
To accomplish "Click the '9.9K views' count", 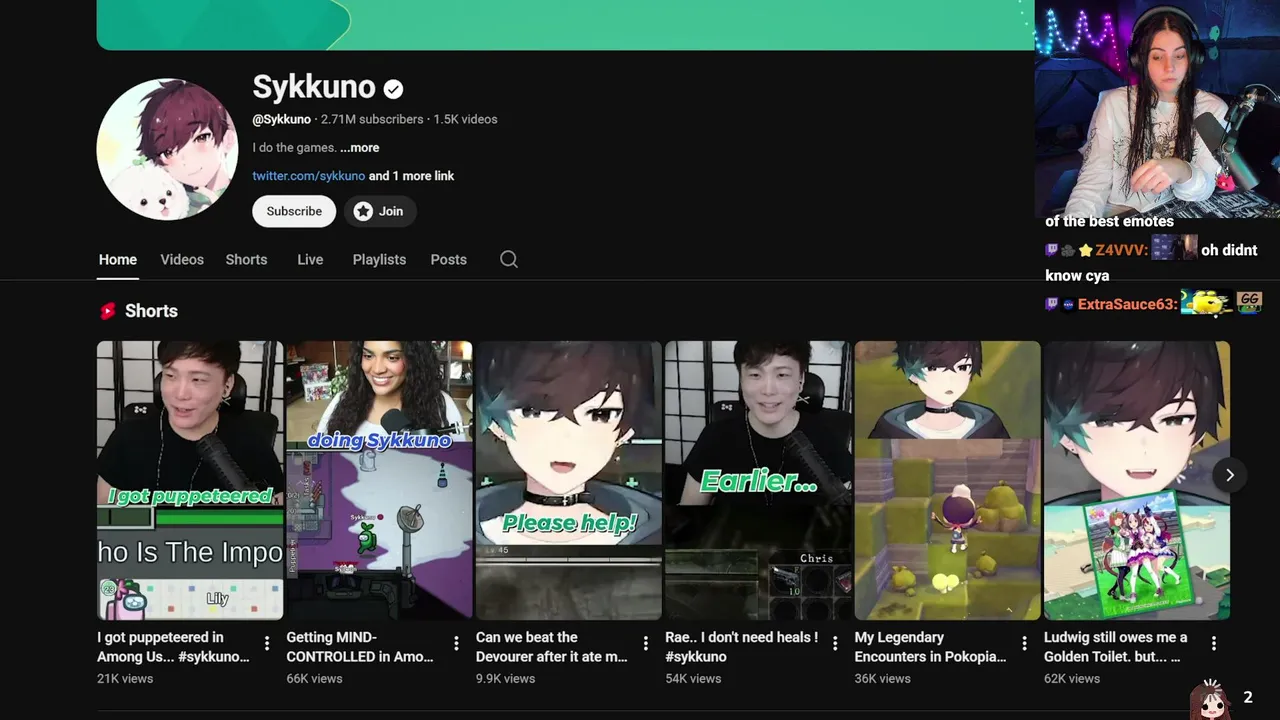I will (507, 678).
